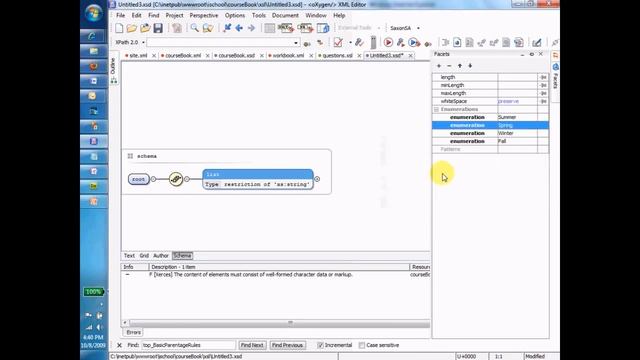
Task: Switch to the workbook.xml tab
Action: (x=288, y=56)
